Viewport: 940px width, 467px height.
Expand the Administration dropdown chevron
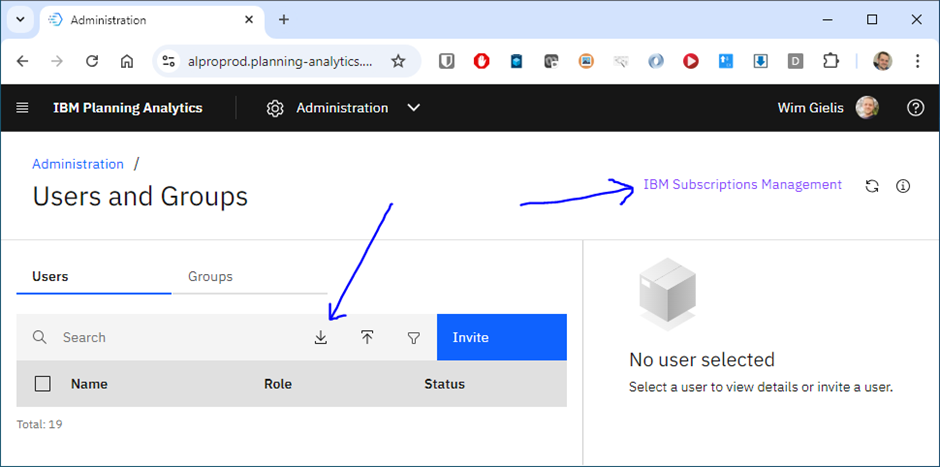click(414, 108)
